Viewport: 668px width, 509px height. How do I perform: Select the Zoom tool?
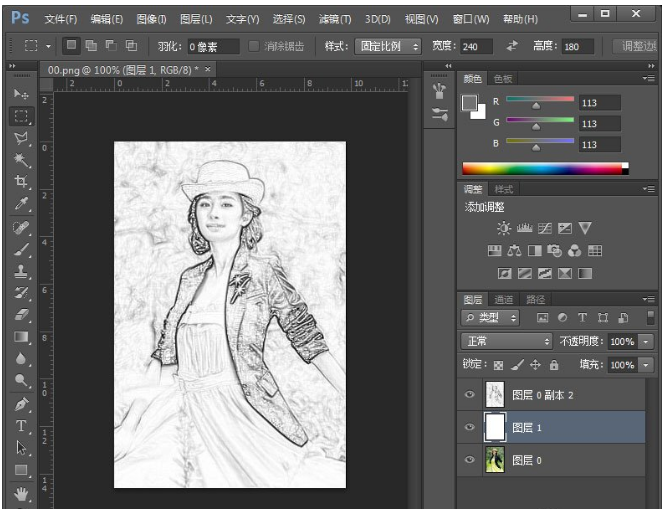pyautogui.click(x=21, y=381)
